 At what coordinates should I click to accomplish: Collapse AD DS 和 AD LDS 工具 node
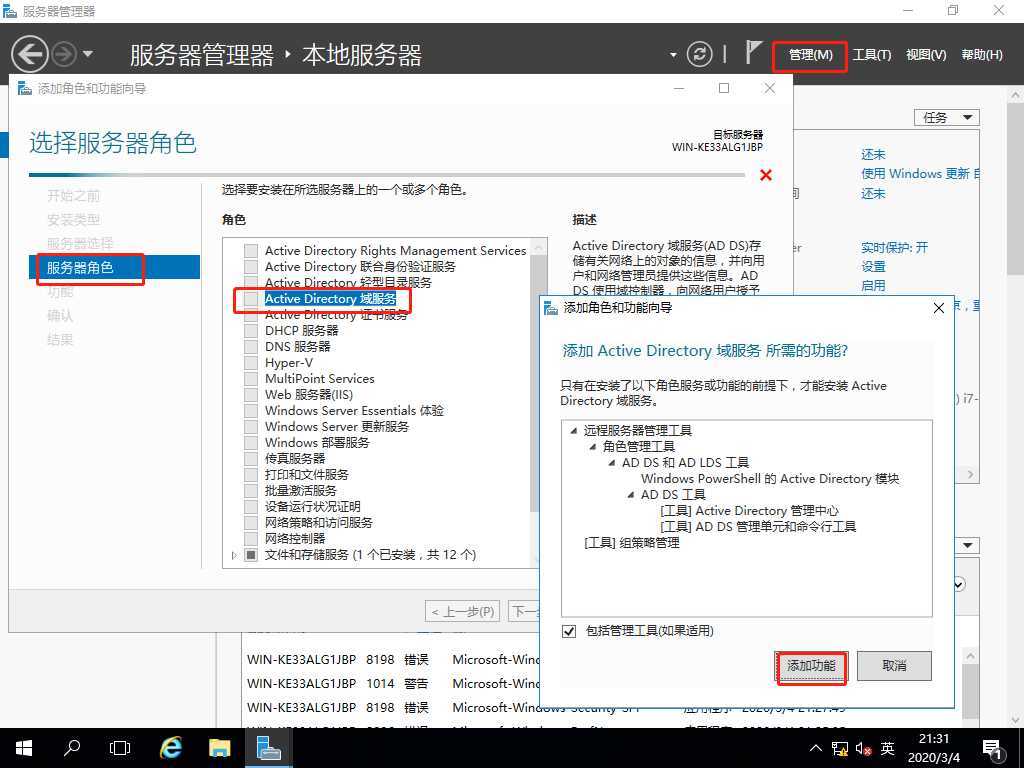pyautogui.click(x=611, y=462)
